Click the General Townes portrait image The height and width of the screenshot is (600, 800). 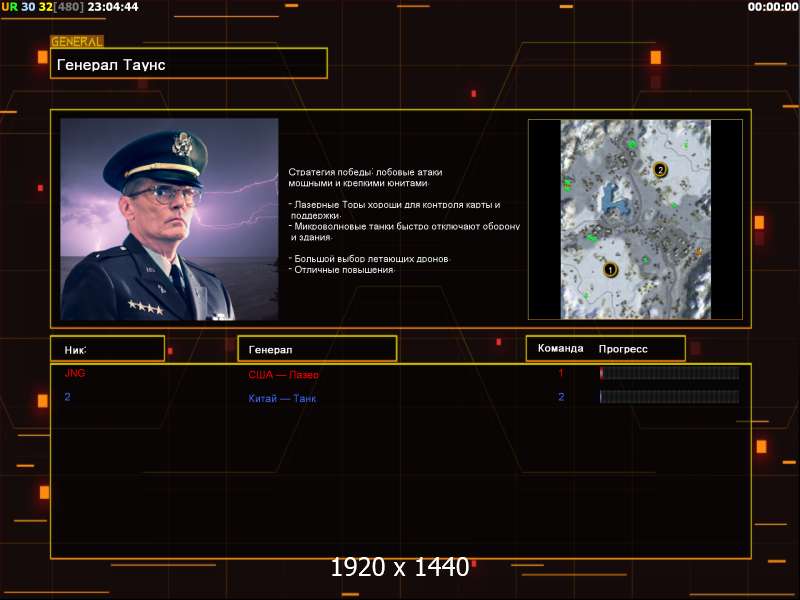[x=169, y=219]
